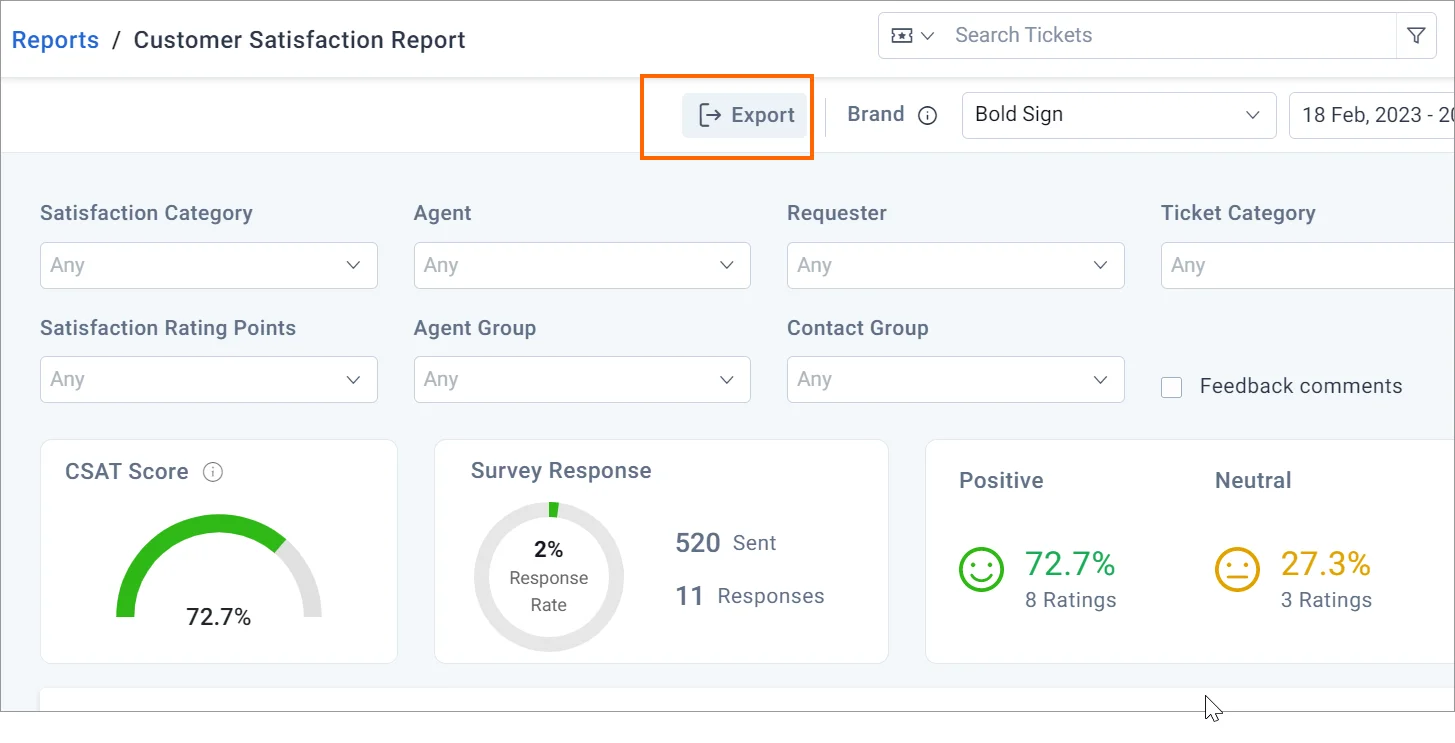Click the CSAT Score gauge chart

218,570
